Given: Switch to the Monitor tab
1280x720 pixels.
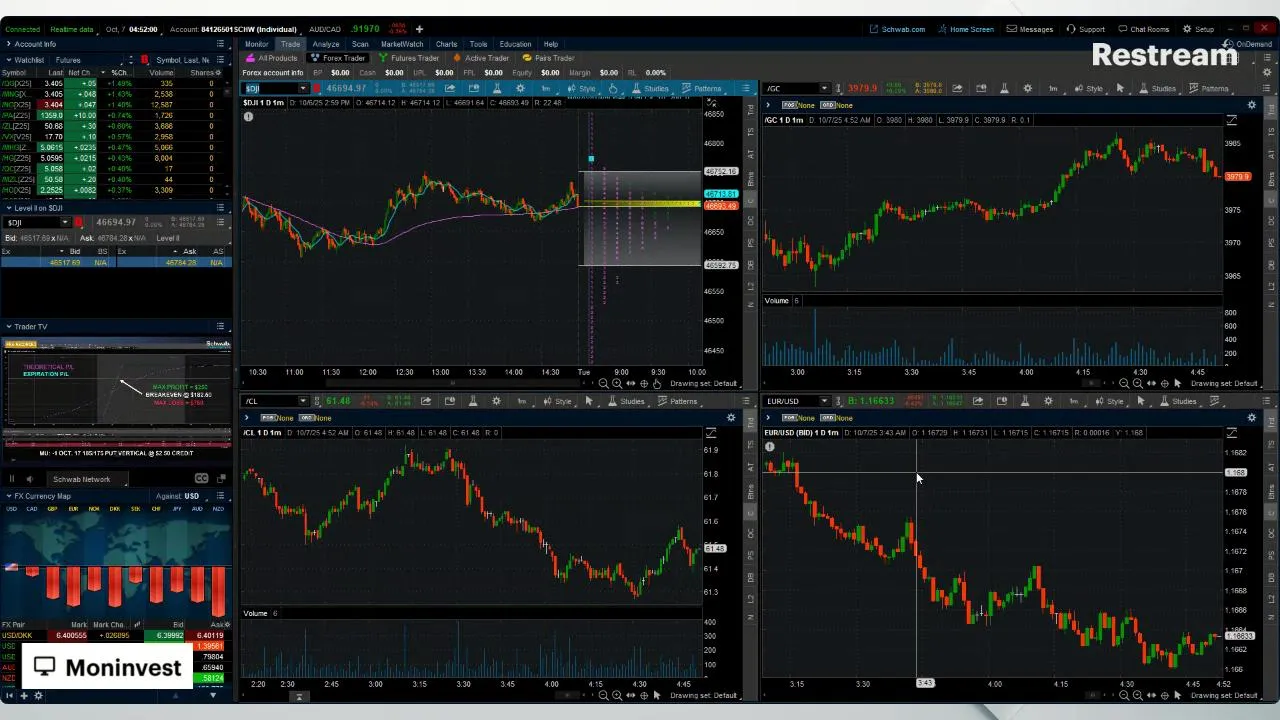Looking at the screenshot, I should pos(256,44).
